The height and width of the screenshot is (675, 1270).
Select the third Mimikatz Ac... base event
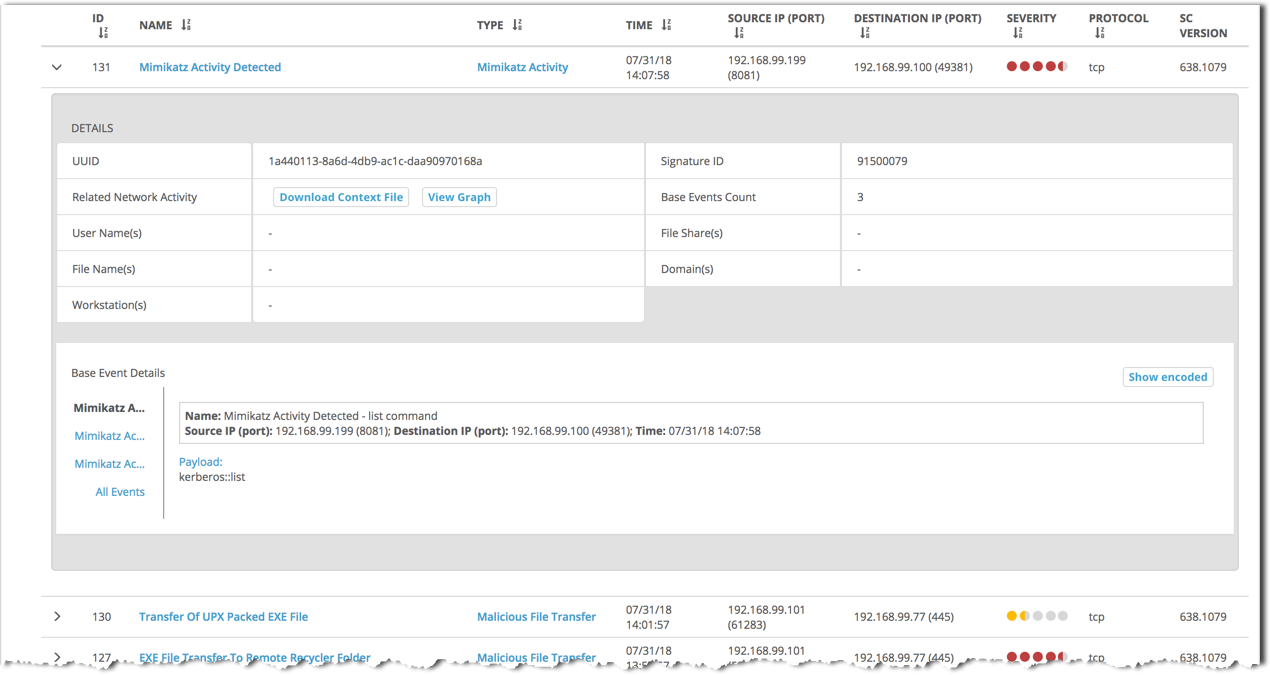[x=109, y=464]
